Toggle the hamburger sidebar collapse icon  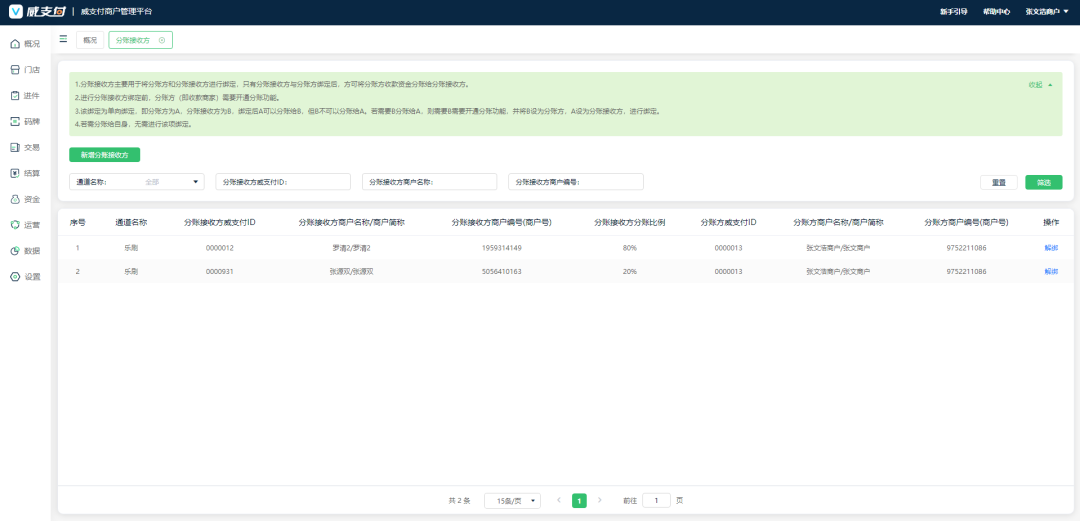coord(64,39)
